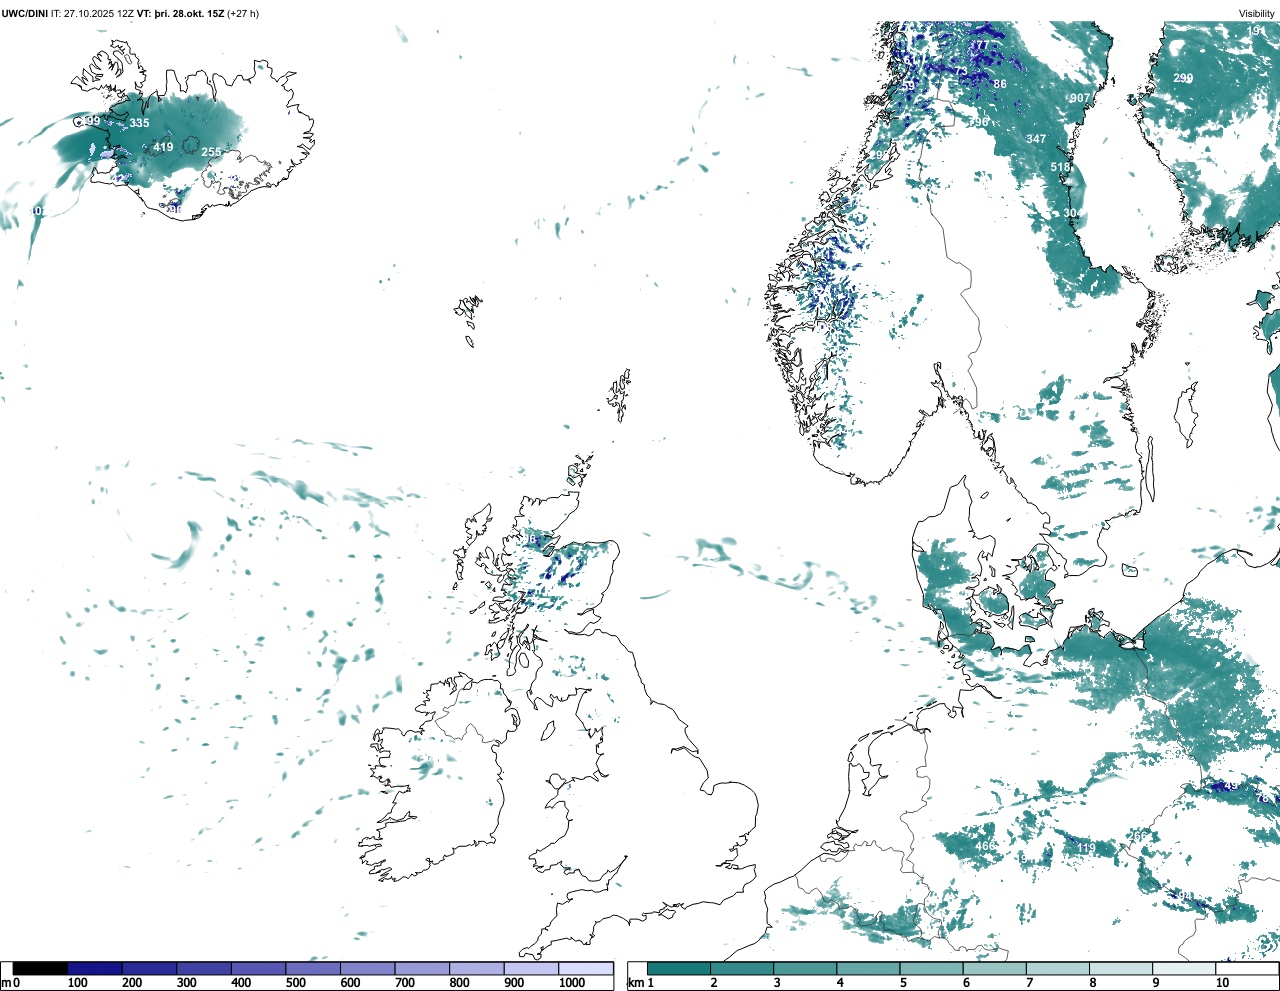Click the '200' label on metre scale
The image size is (1280, 991).
tap(132, 983)
